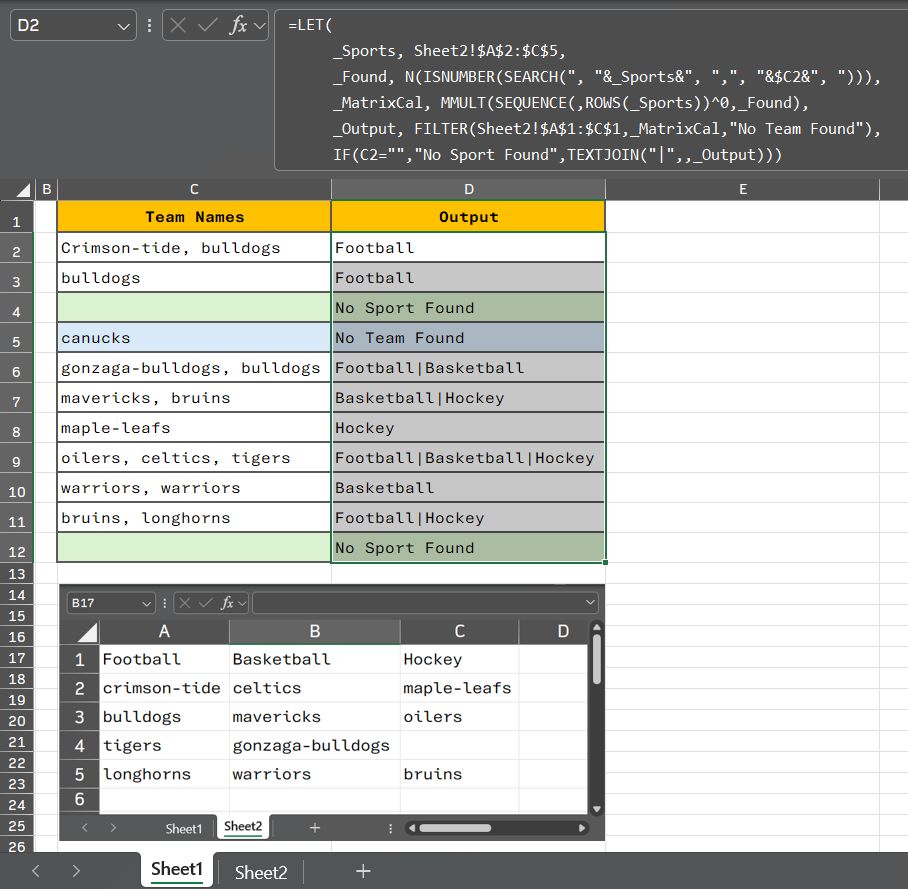Viewport: 908px width, 889px height.
Task: Open the Name Box dropdown showing D2
Action: pos(123,26)
